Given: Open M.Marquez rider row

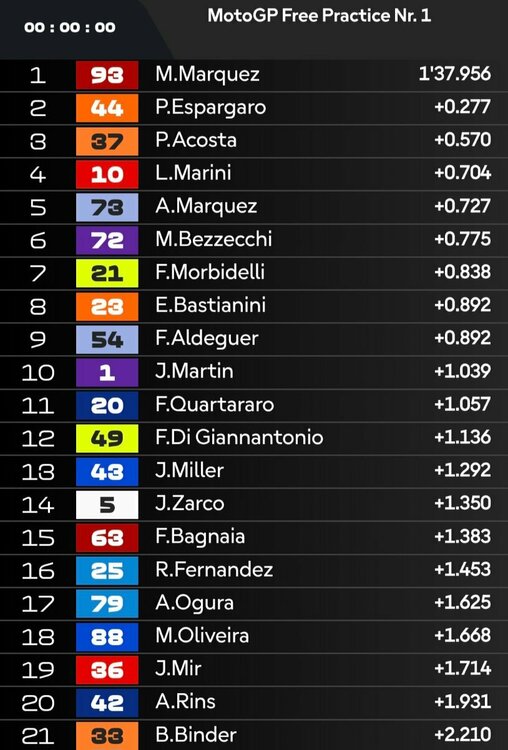Looking at the screenshot, I should tap(254, 75).
